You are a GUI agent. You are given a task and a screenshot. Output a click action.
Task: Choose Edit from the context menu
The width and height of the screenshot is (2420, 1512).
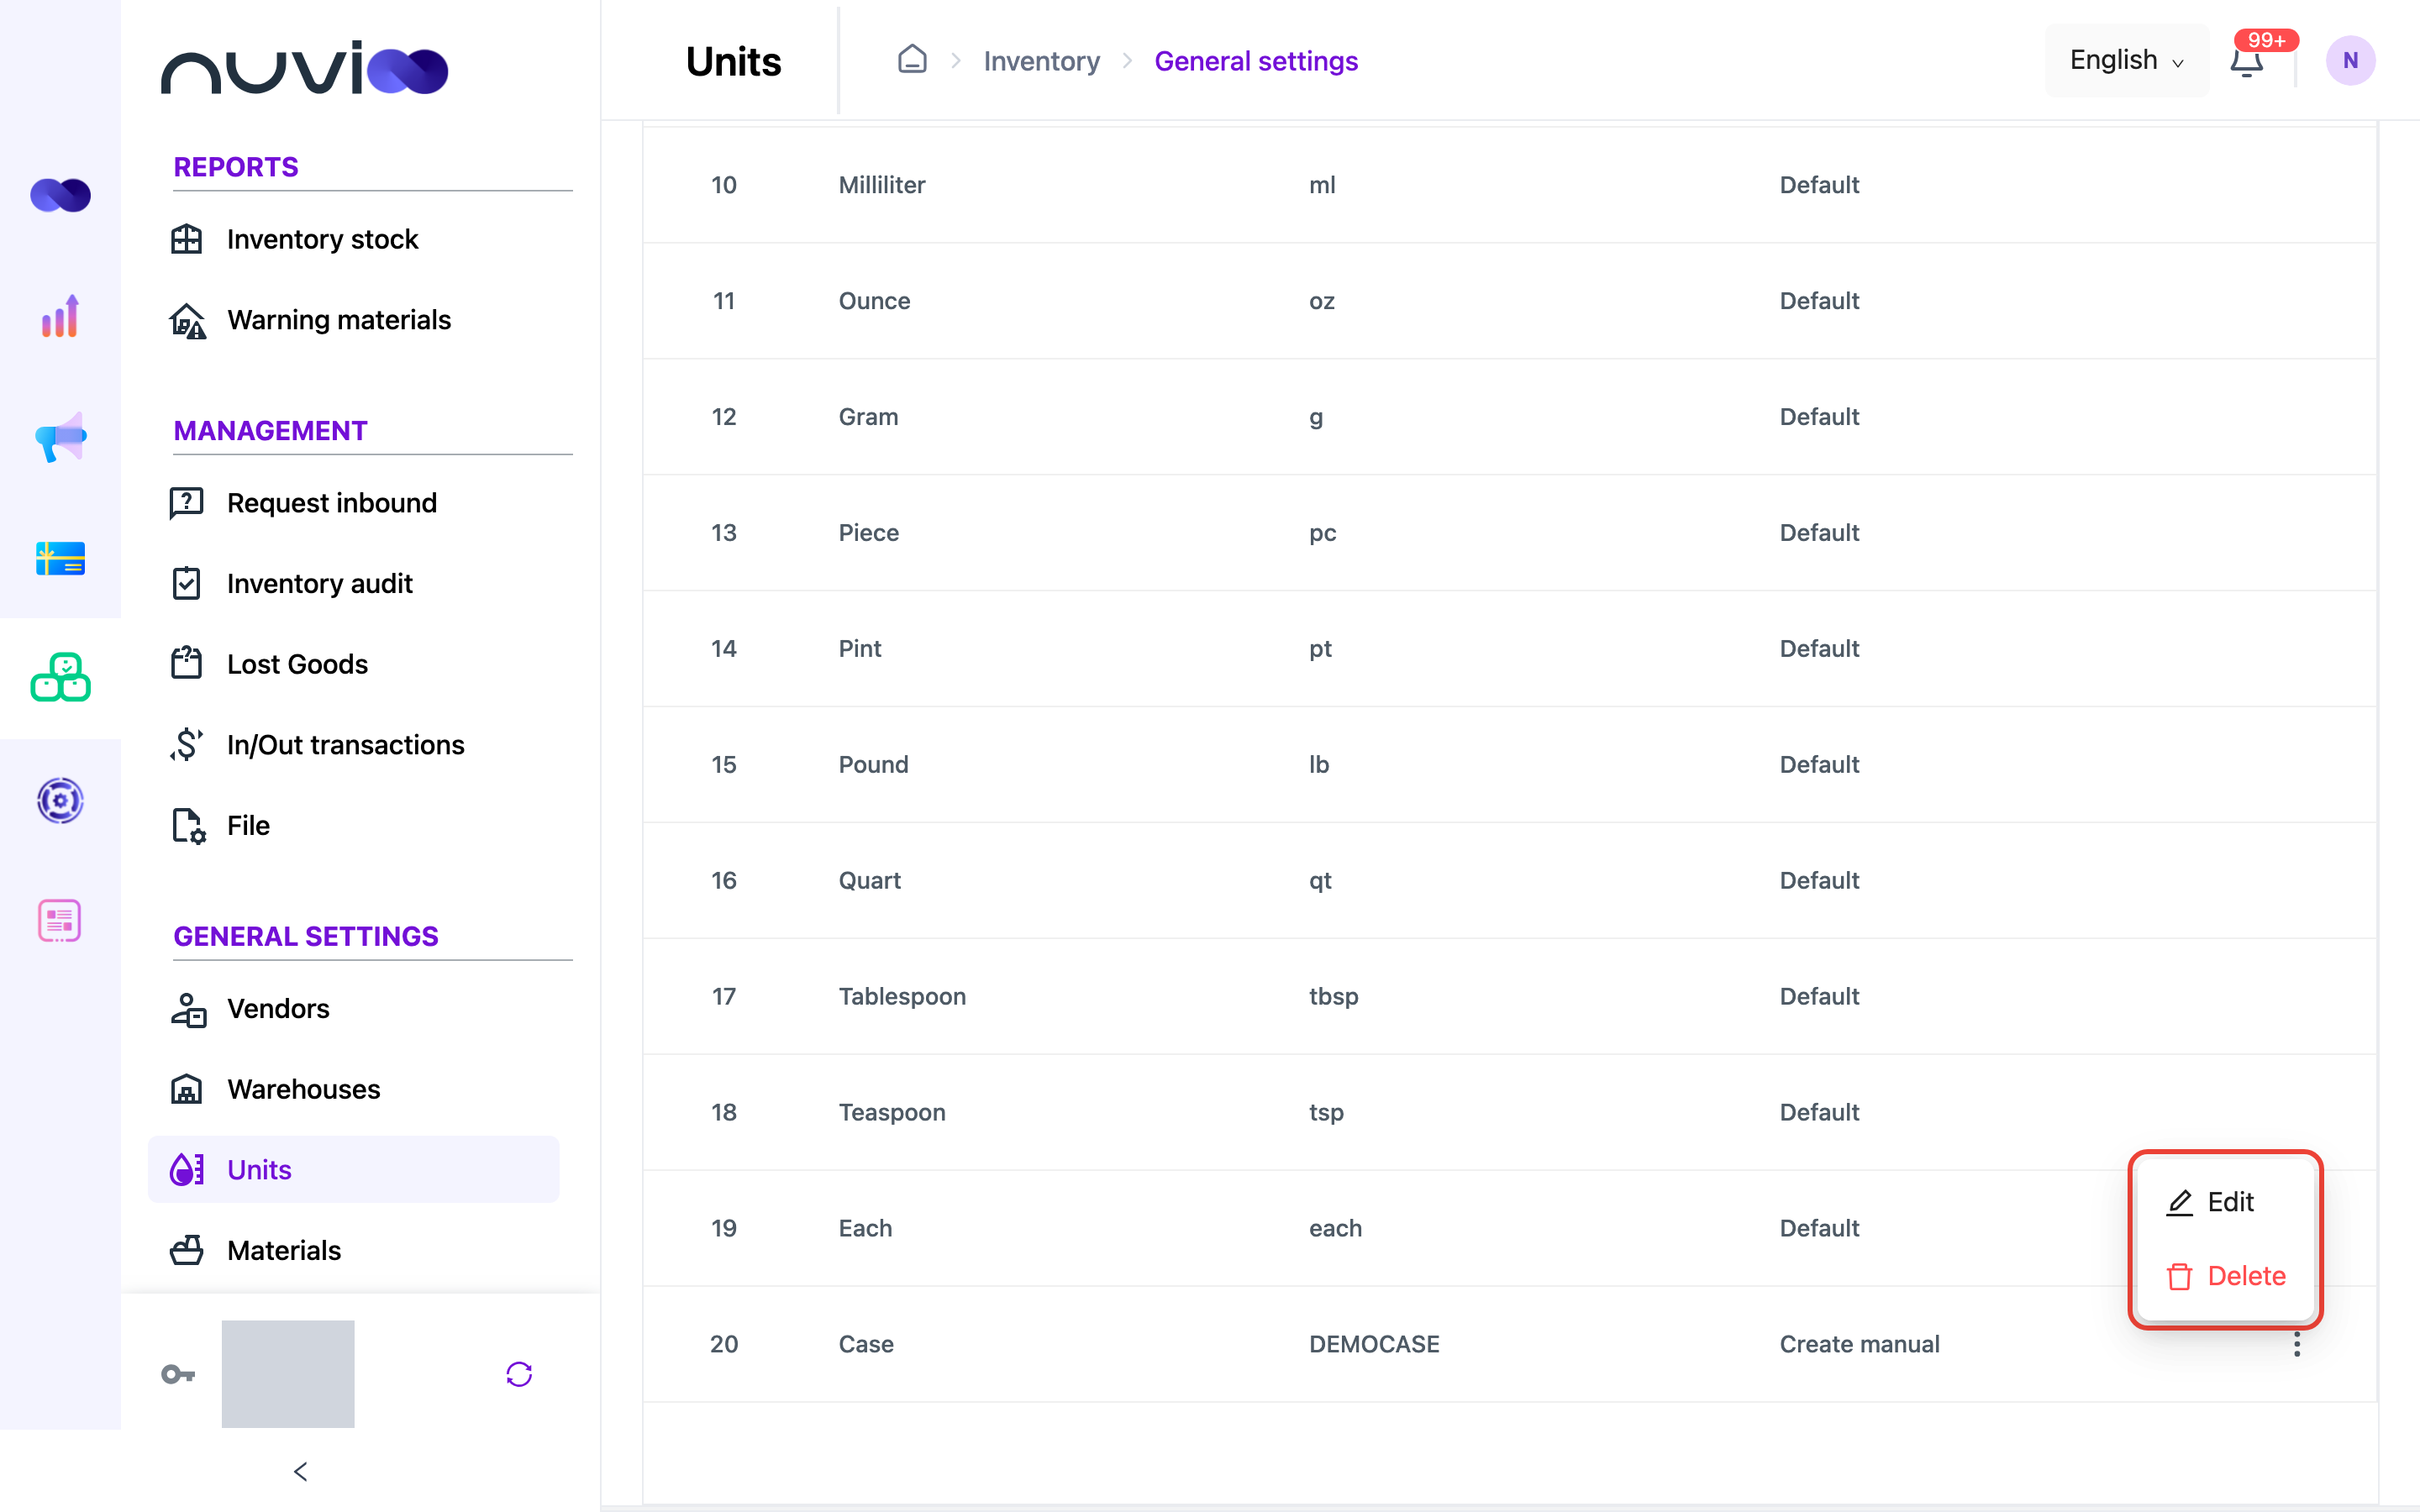[2209, 1202]
